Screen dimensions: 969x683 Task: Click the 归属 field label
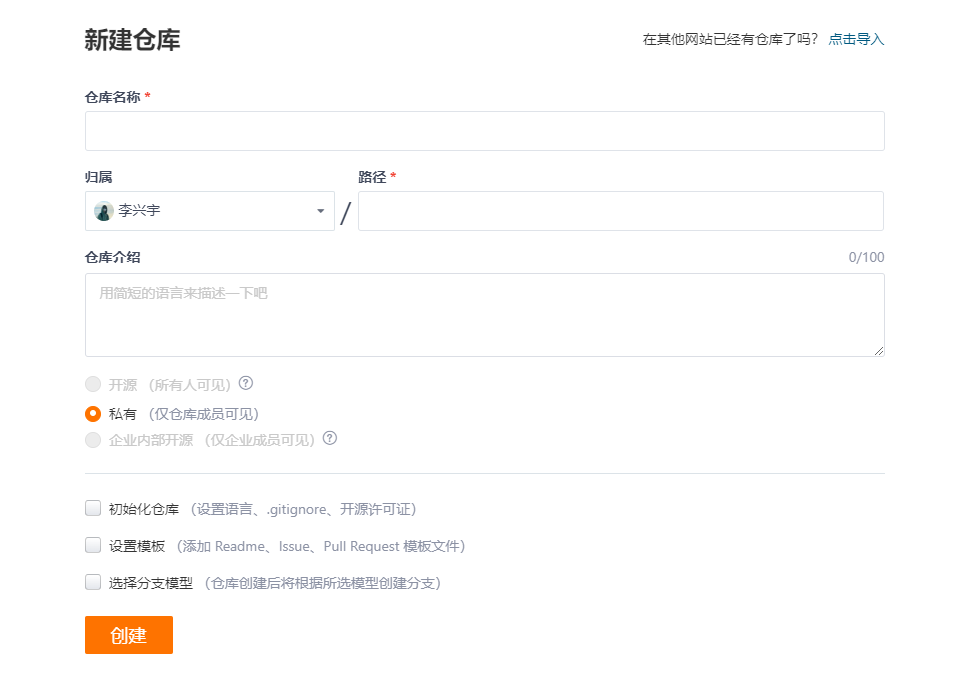coord(98,177)
